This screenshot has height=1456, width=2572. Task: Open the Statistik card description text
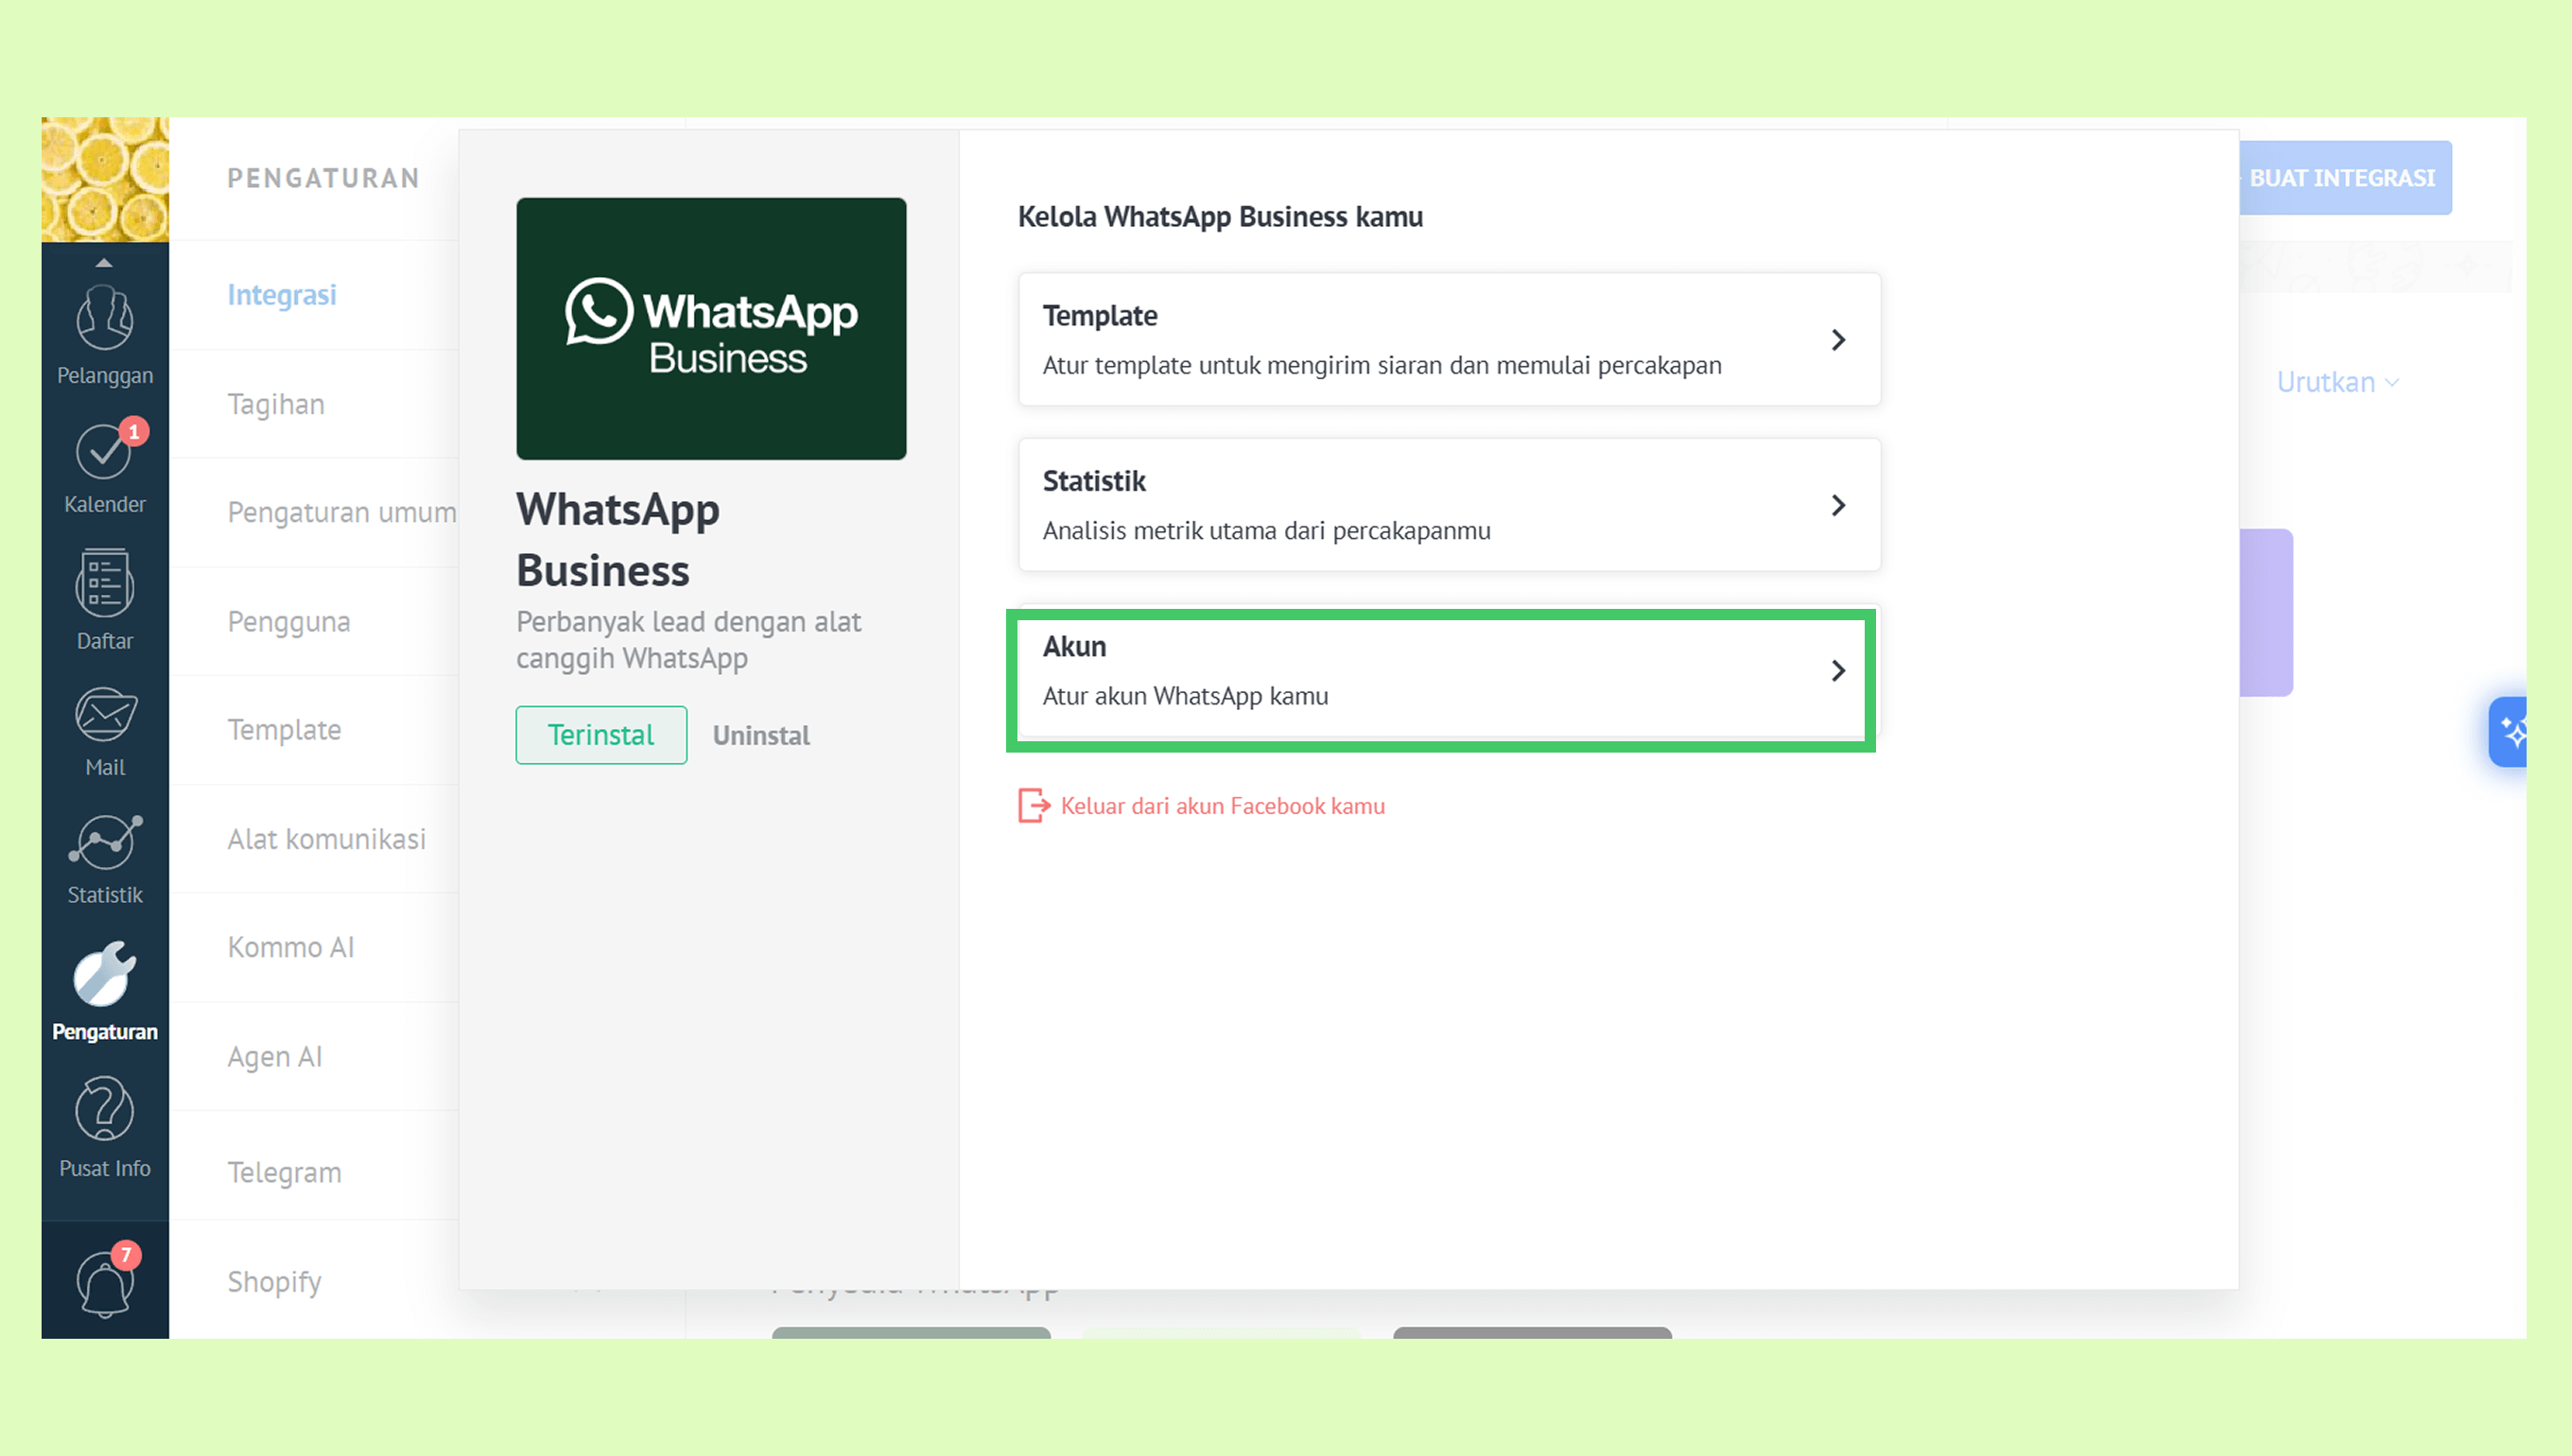tap(1266, 531)
